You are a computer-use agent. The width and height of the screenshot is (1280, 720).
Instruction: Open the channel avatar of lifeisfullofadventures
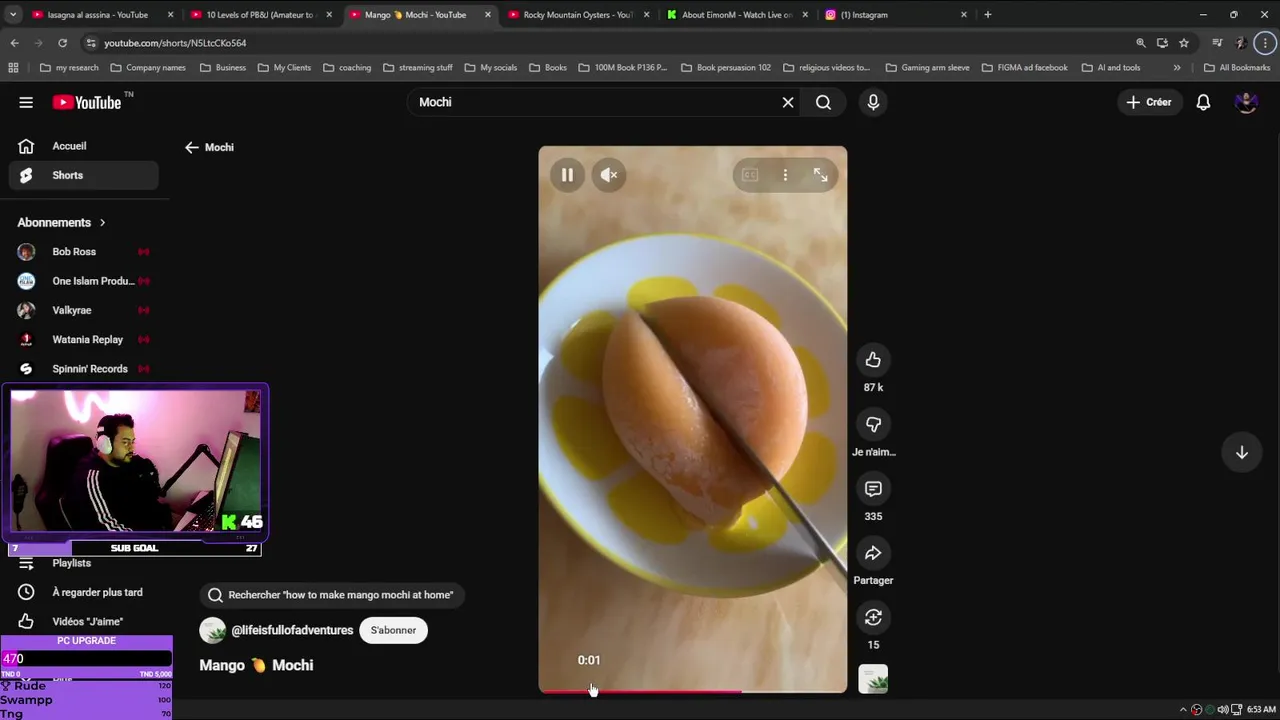(x=212, y=630)
